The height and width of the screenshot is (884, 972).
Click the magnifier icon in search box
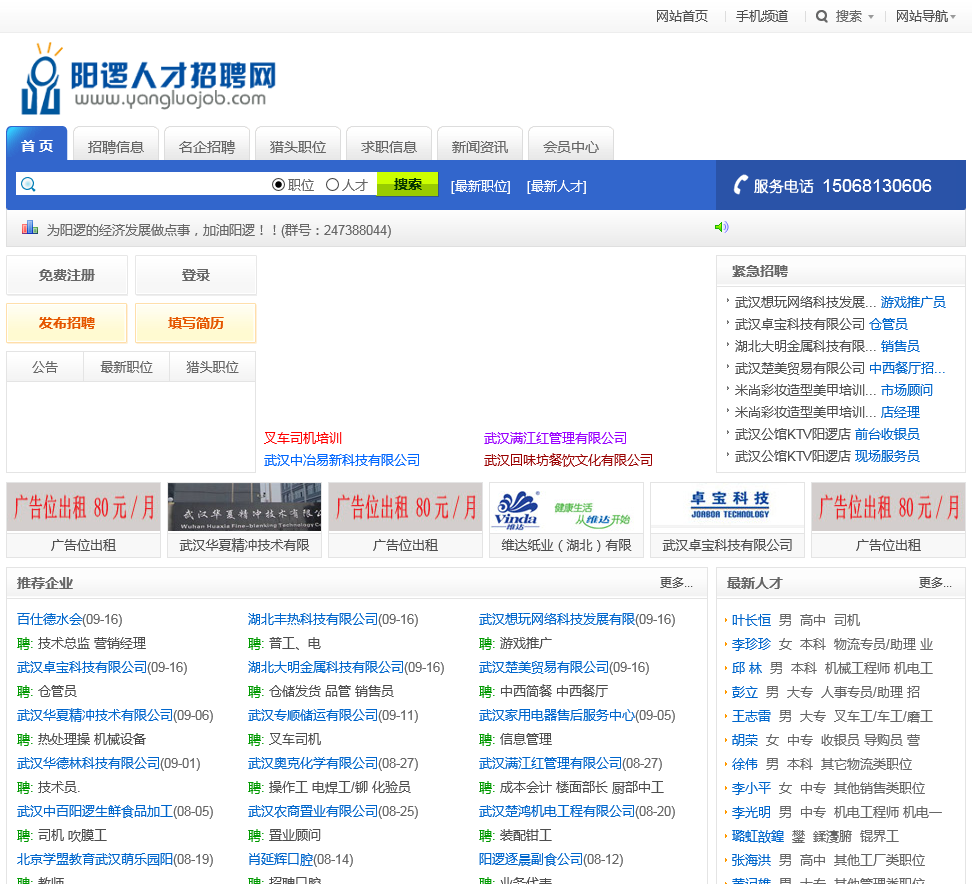click(x=28, y=185)
